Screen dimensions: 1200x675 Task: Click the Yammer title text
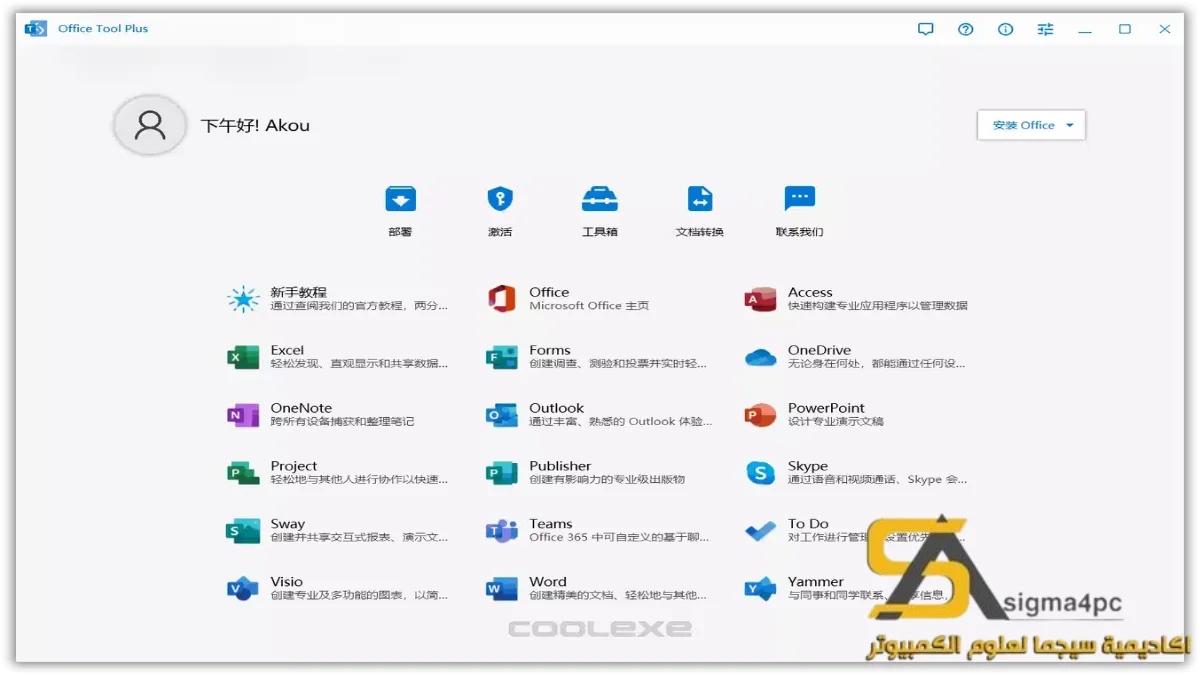[816, 582]
